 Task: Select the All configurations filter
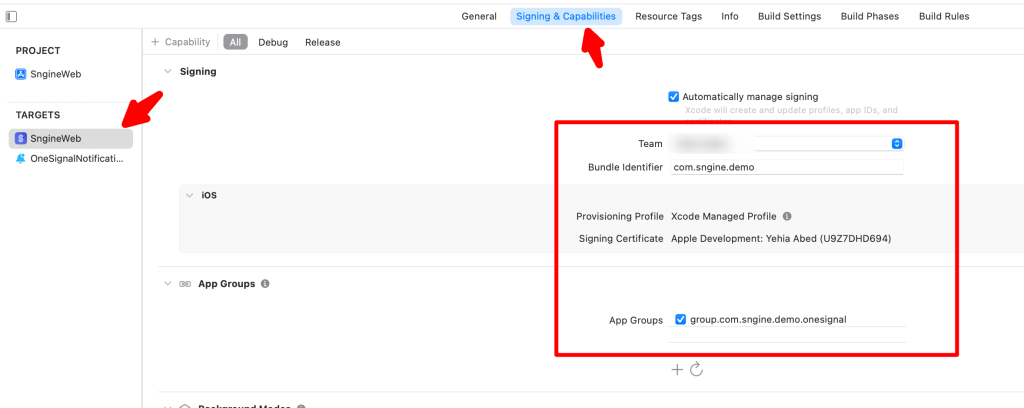click(235, 42)
